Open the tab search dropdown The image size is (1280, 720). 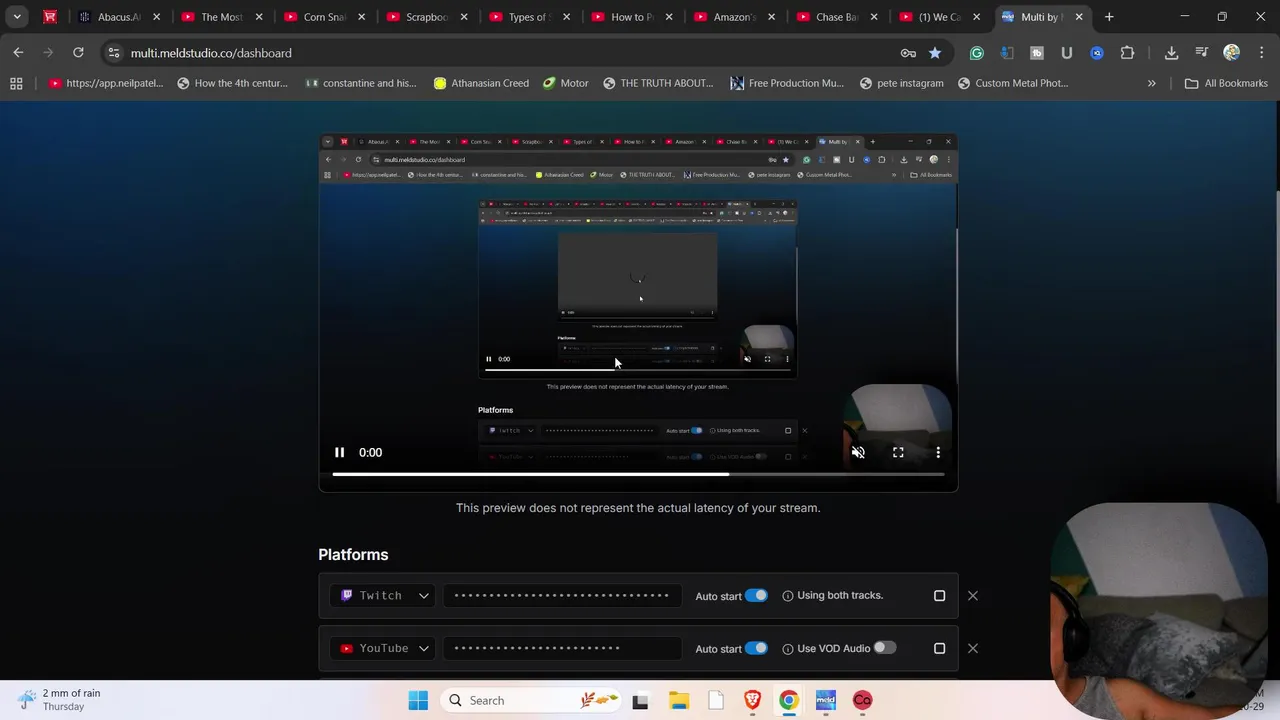[17, 17]
